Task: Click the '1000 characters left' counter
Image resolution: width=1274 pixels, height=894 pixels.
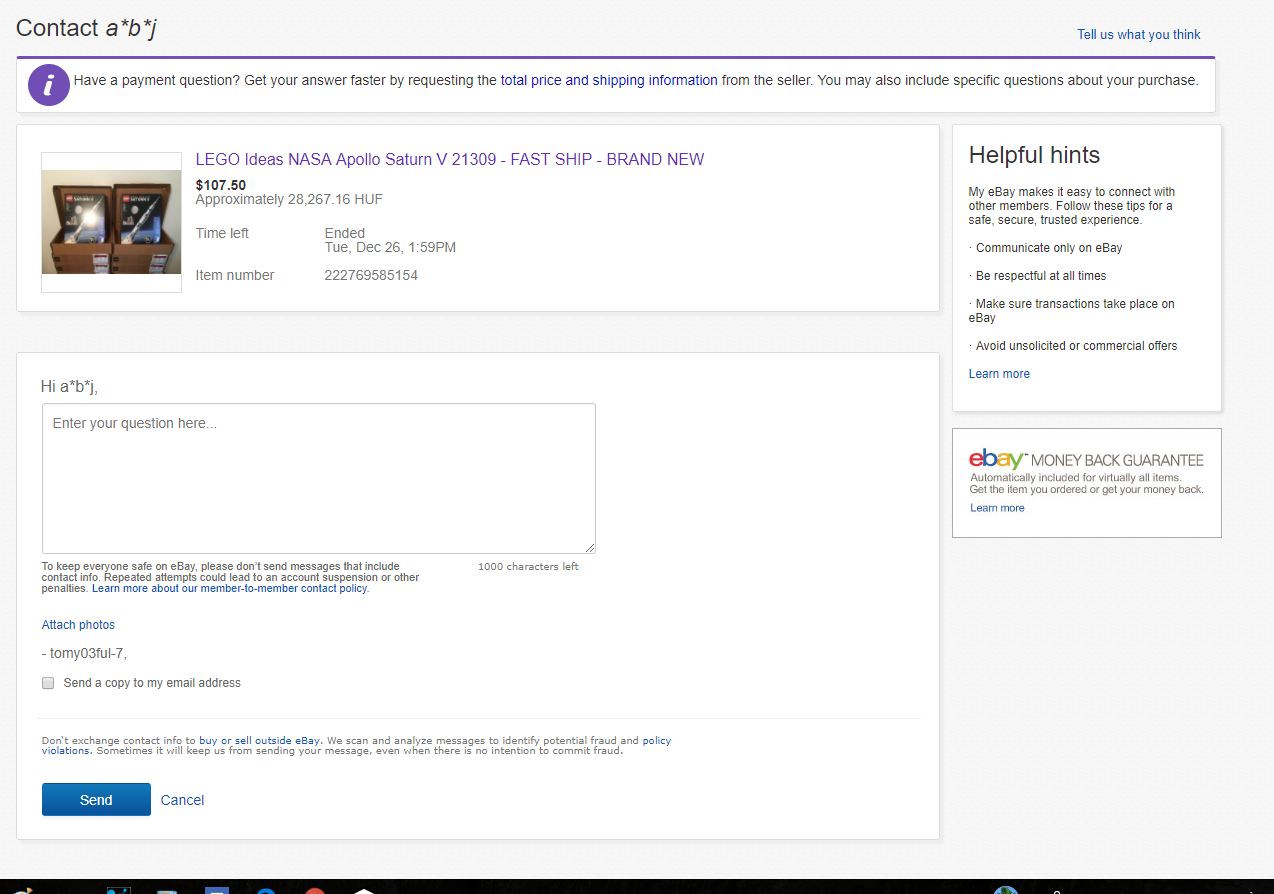Action: pos(528,567)
